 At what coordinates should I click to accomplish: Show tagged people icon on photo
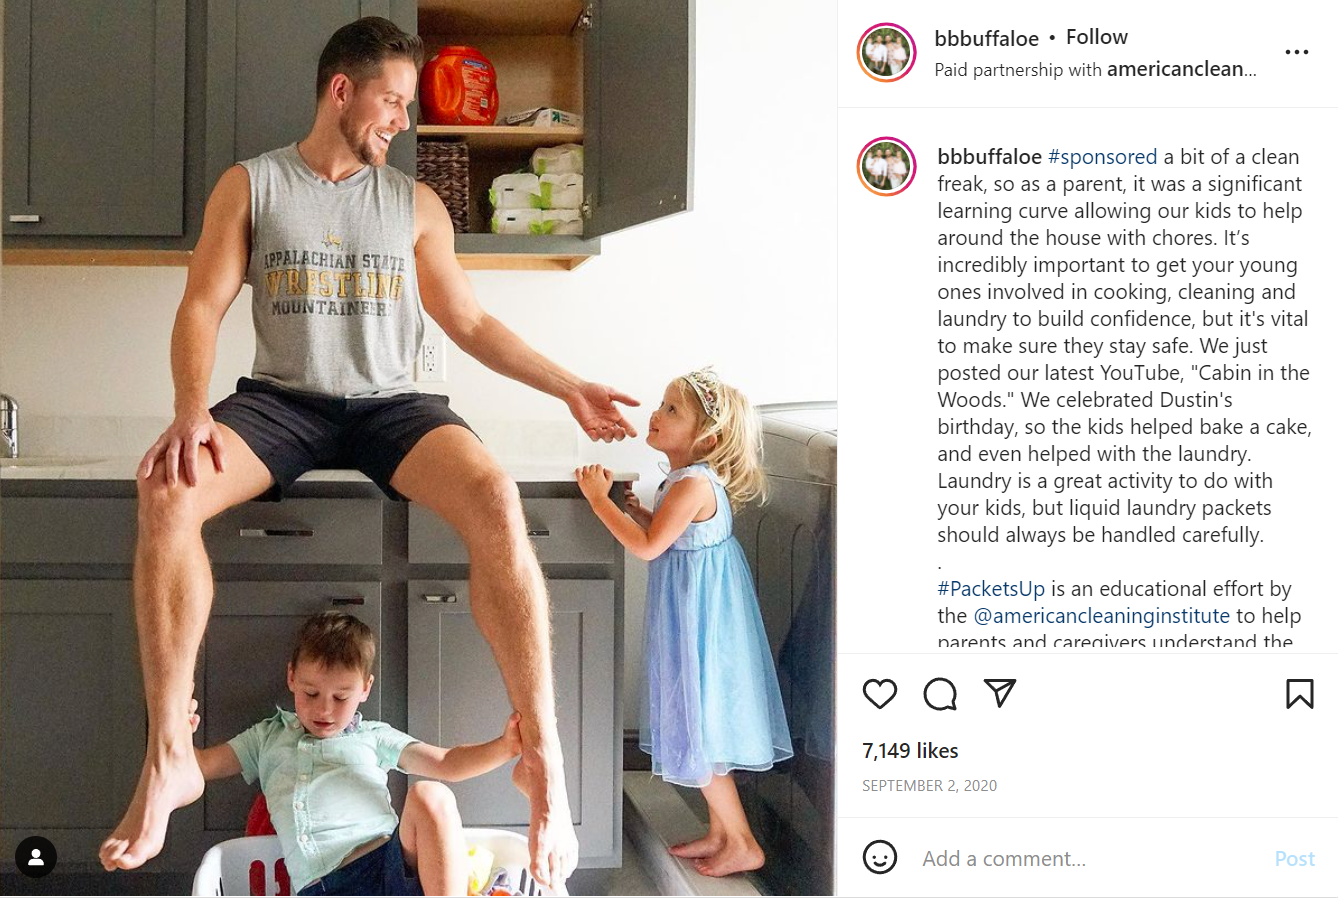tap(36, 857)
